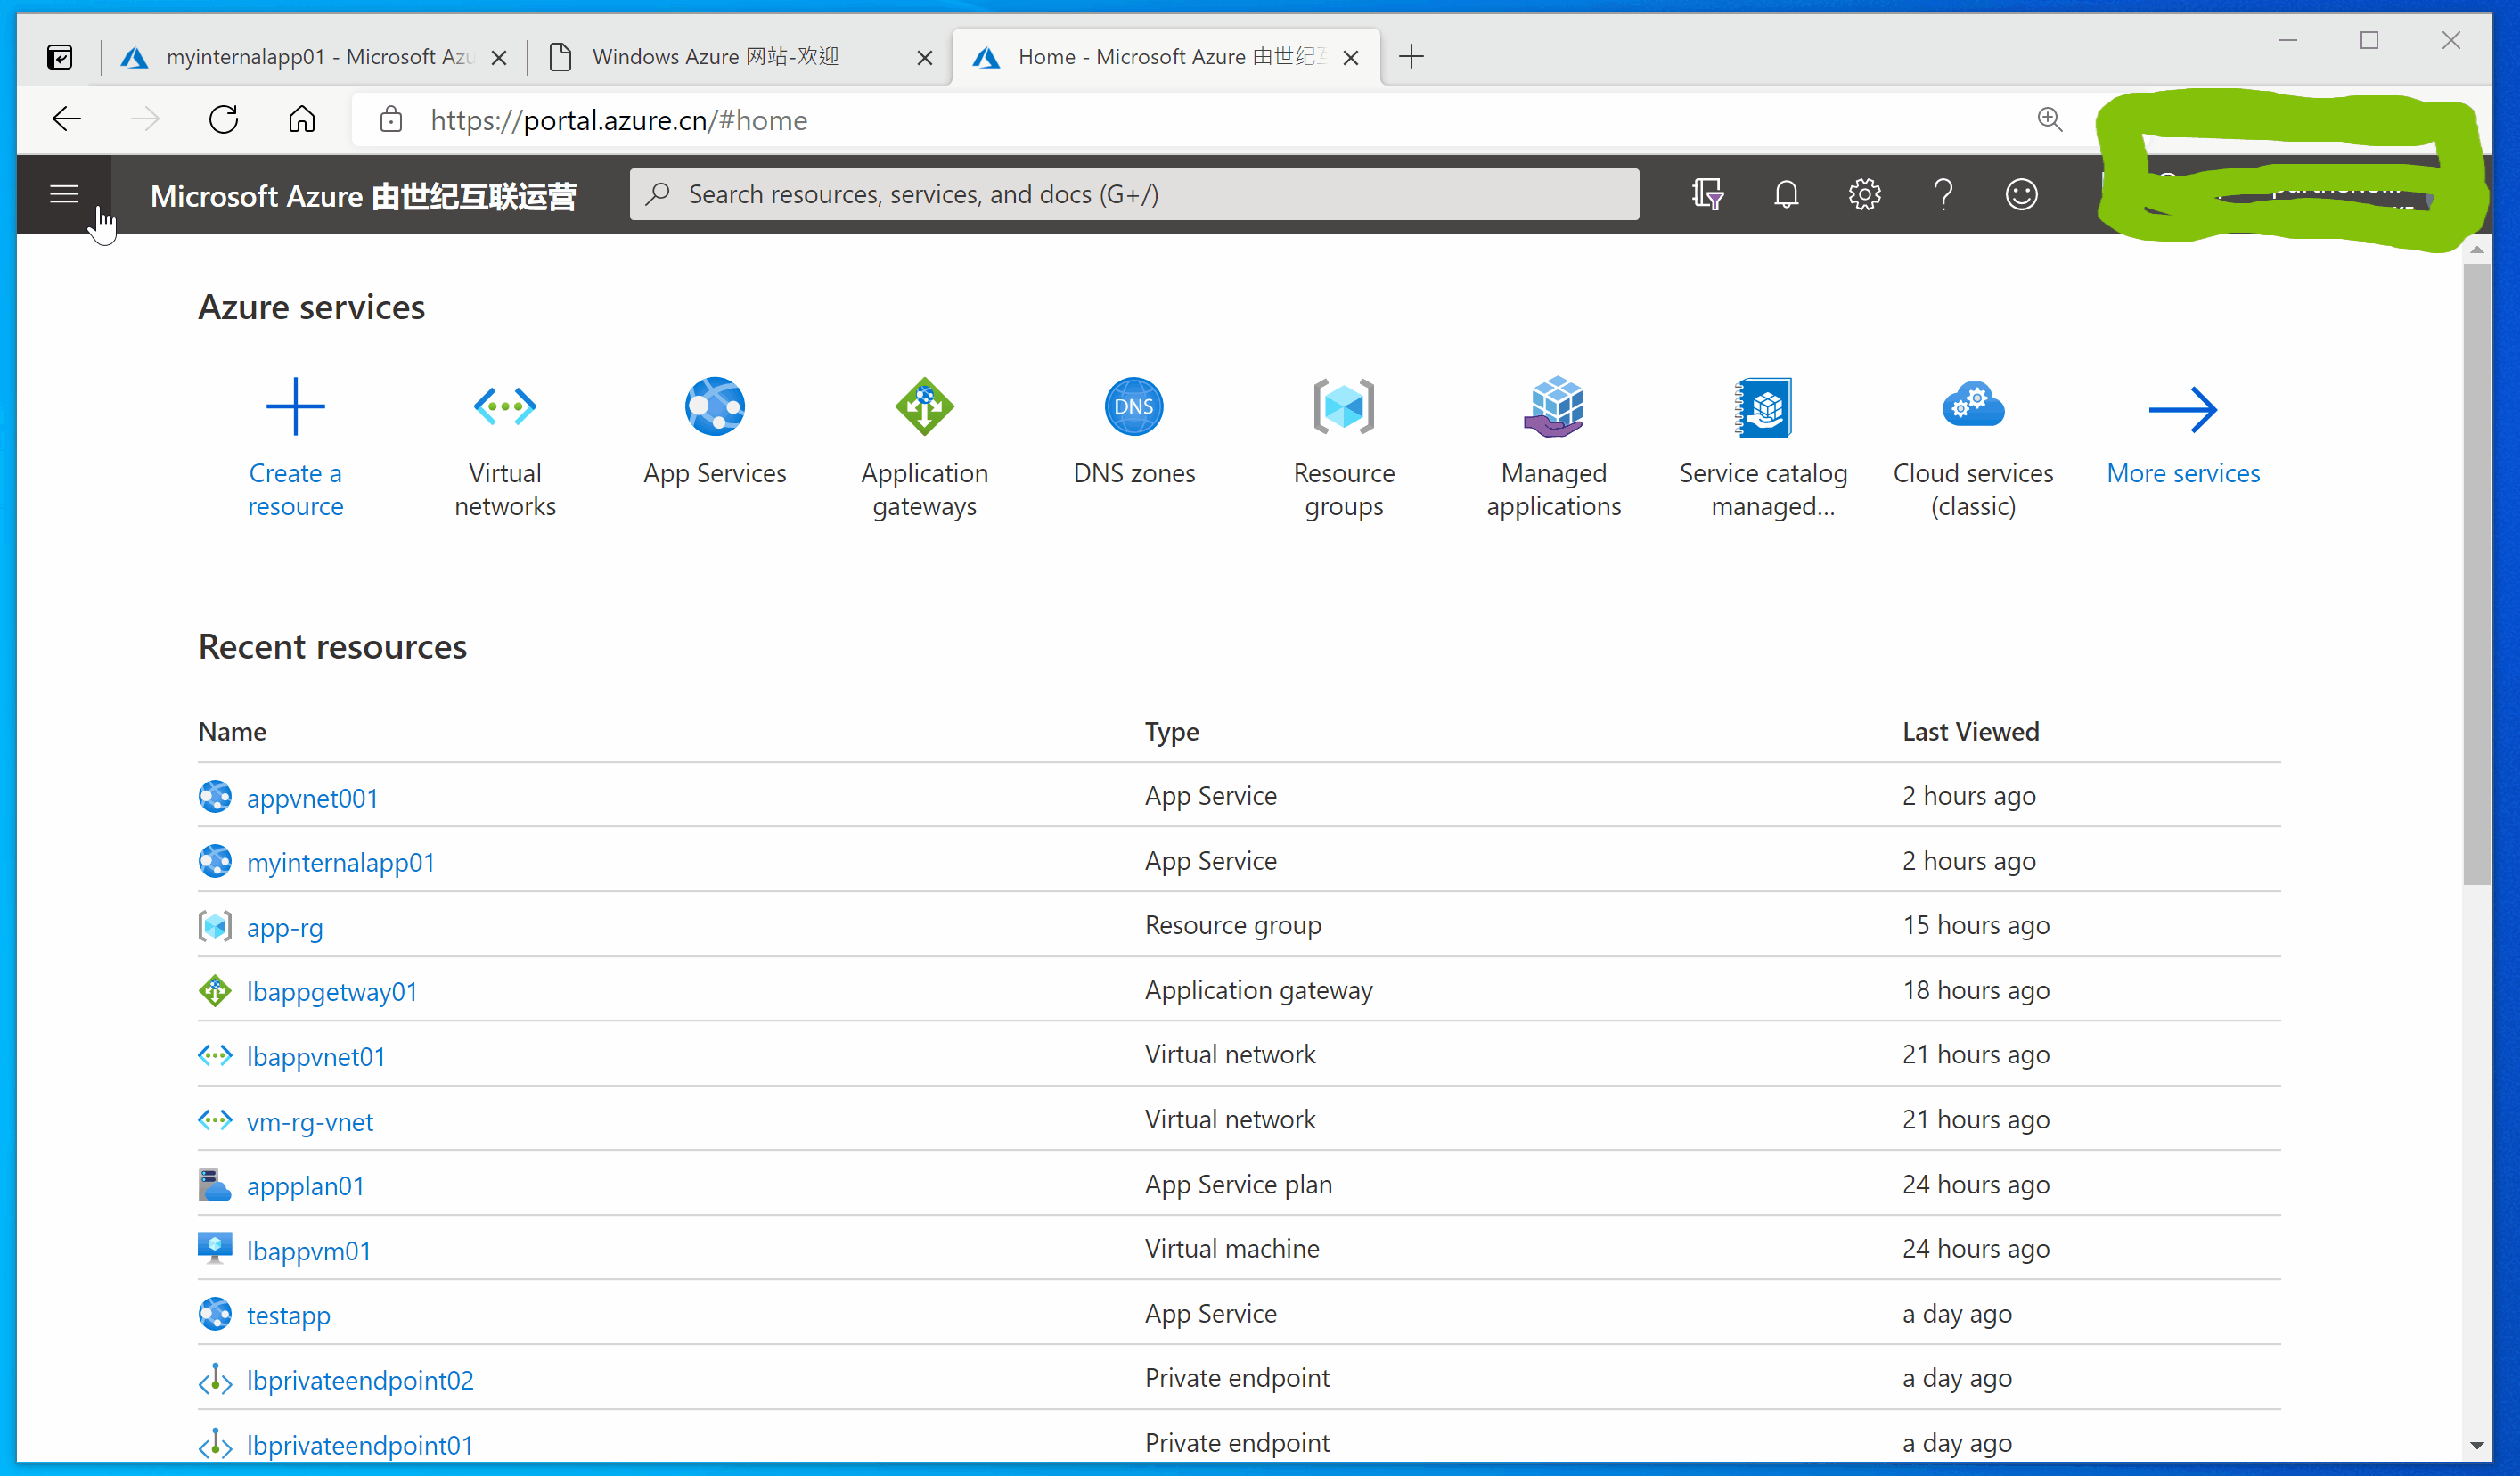Click the browser refresh button
The image size is (2520, 1476).
pos(223,120)
